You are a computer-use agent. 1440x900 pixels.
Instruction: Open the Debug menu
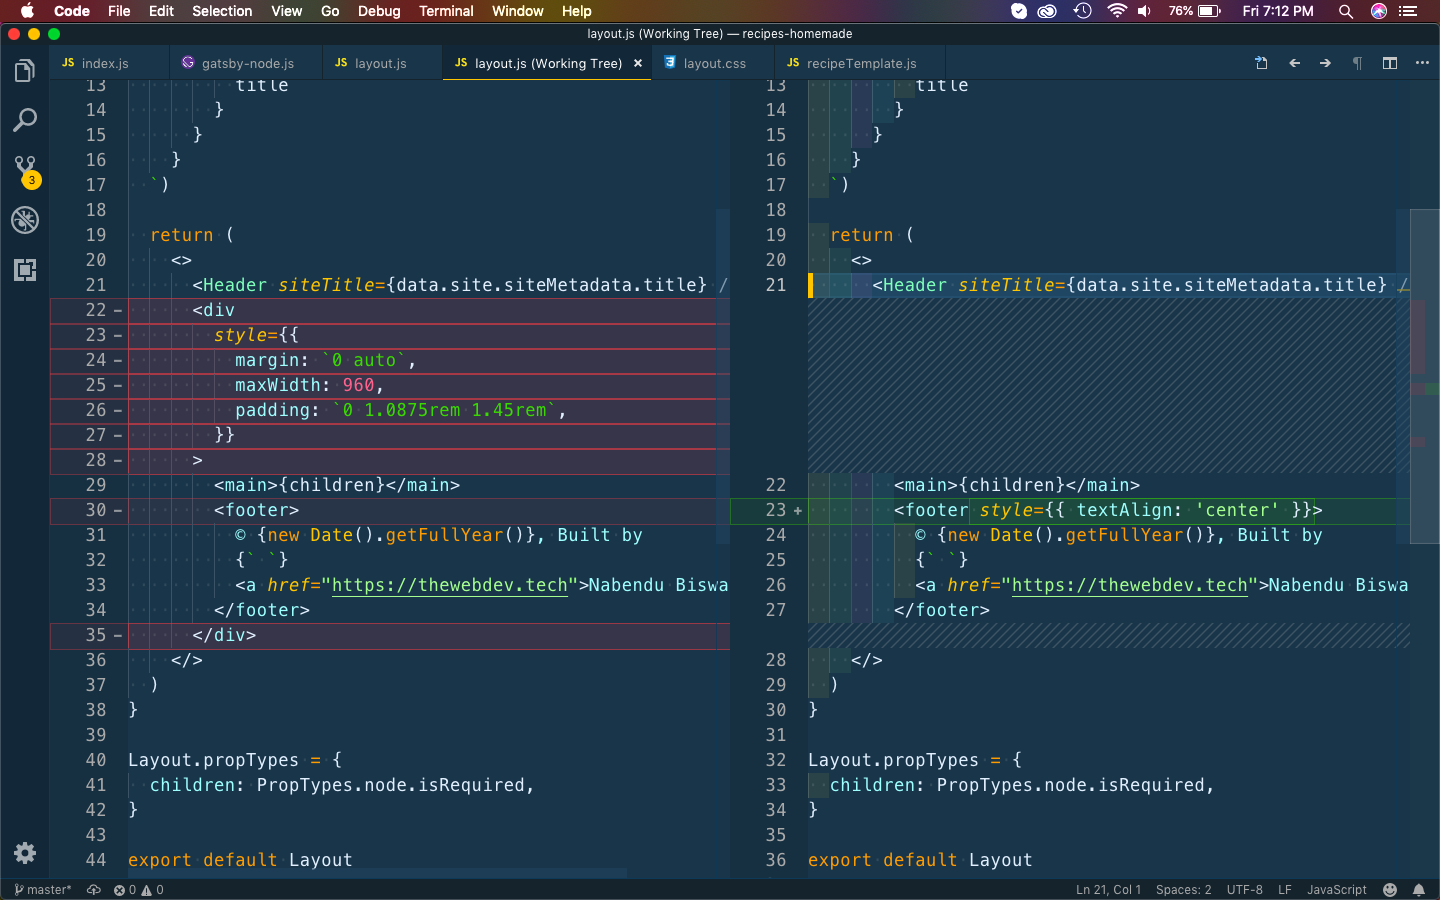[379, 11]
